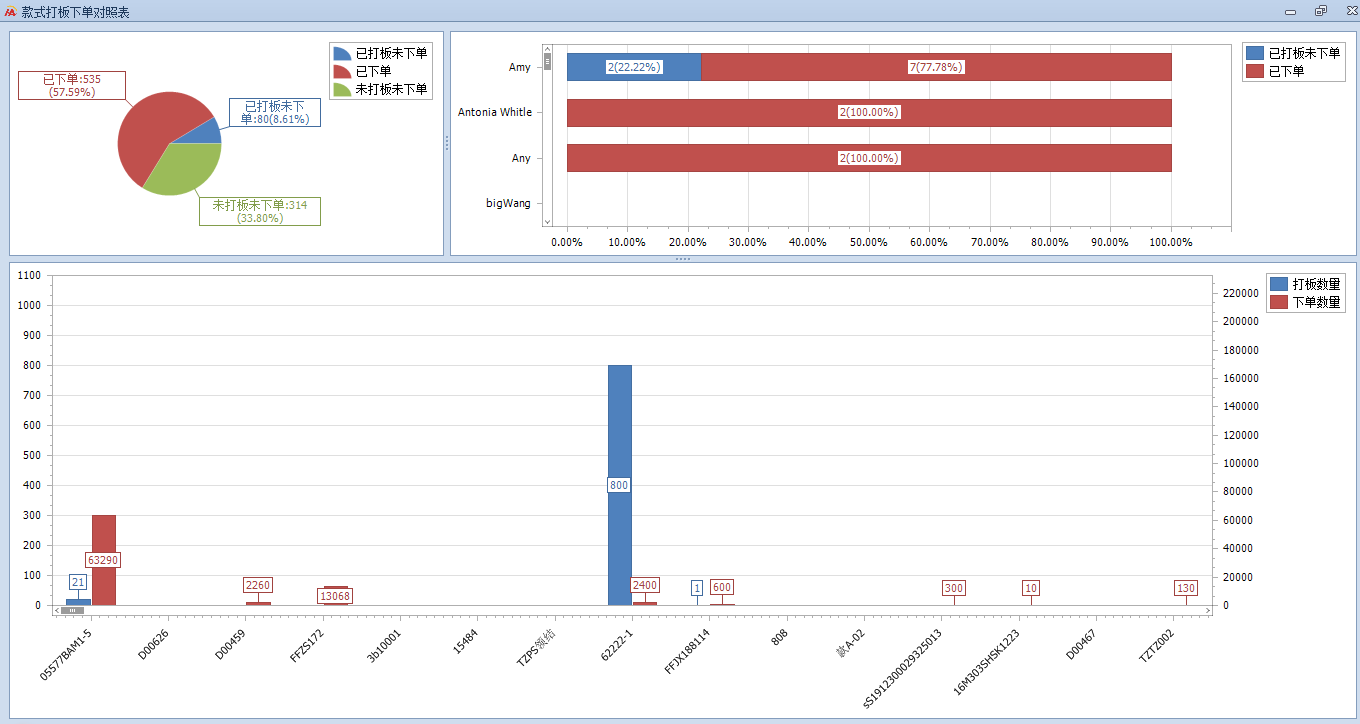This screenshot has height=724, width=1360.
Task: Click the blue 已打板未下单 pie legend marker
Action: [342, 53]
